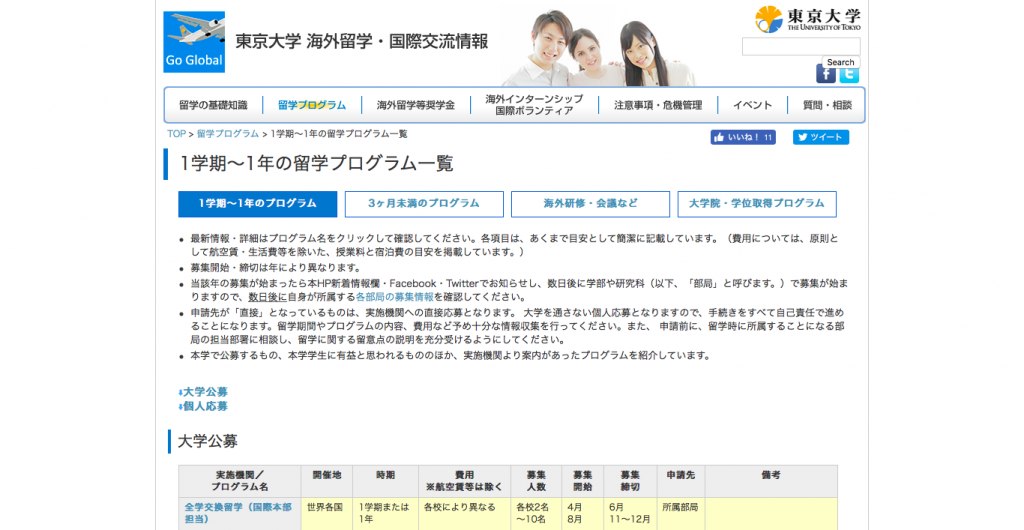Open the Twitter icon link
This screenshot has height=530, width=1024.
point(849,74)
